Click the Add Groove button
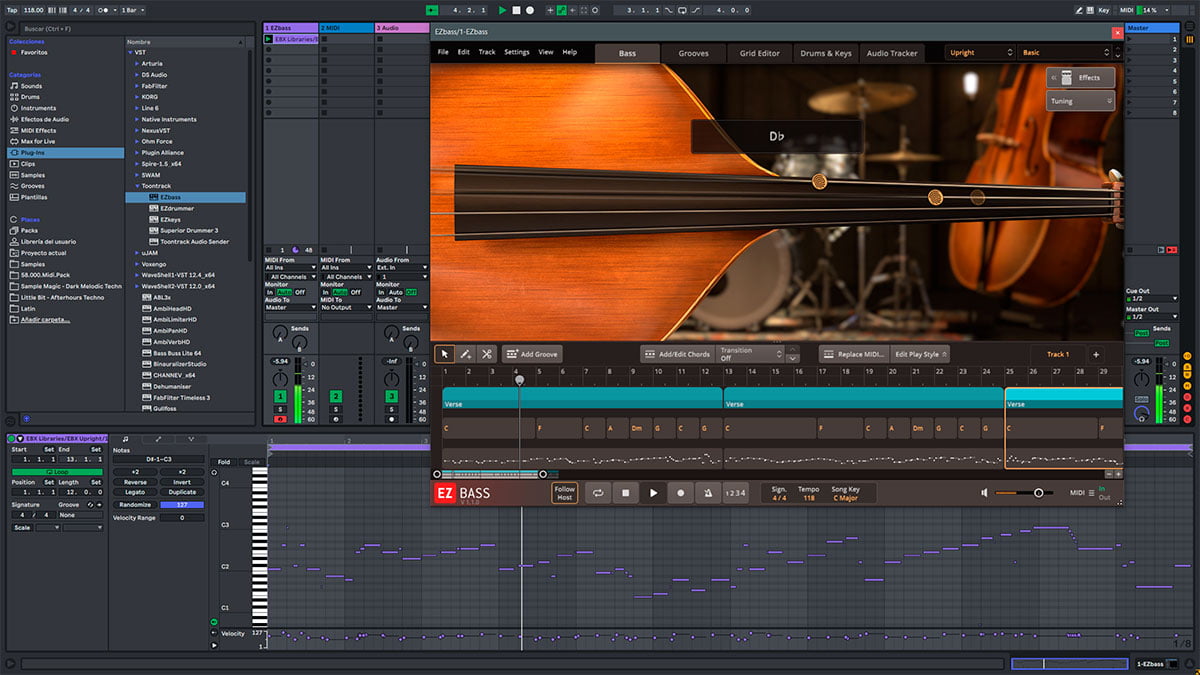Viewport: 1200px width, 675px height. [532, 354]
